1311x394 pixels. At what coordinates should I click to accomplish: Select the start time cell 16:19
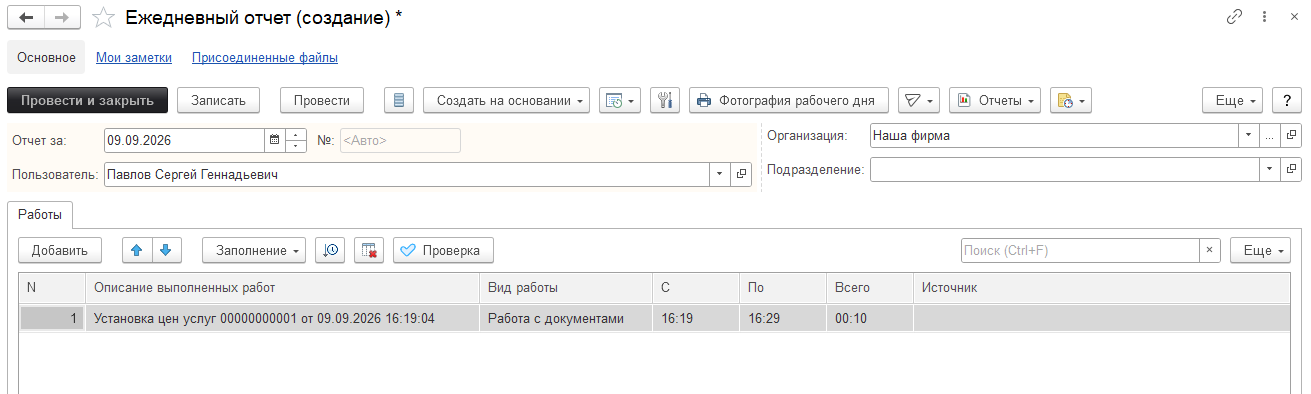pyautogui.click(x=696, y=319)
